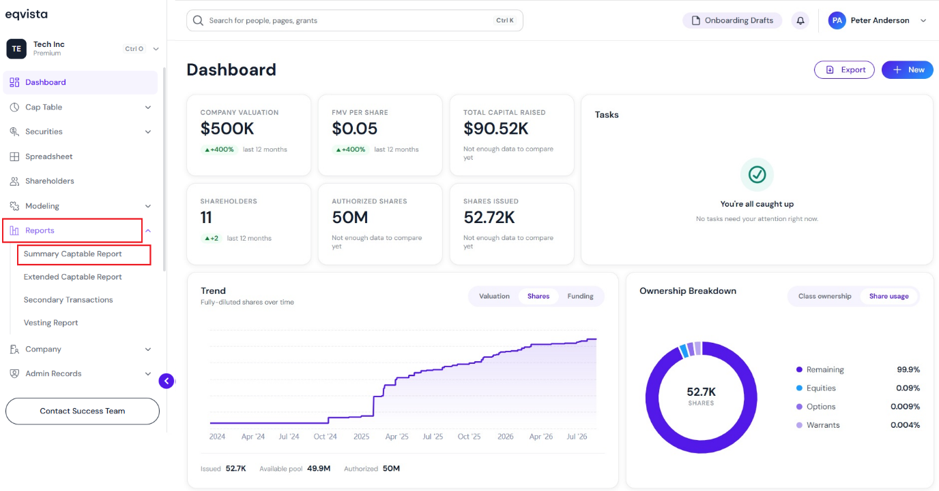Collapse sidebar with purple arrow button
Viewport: 939px width, 491px height.
coord(166,381)
